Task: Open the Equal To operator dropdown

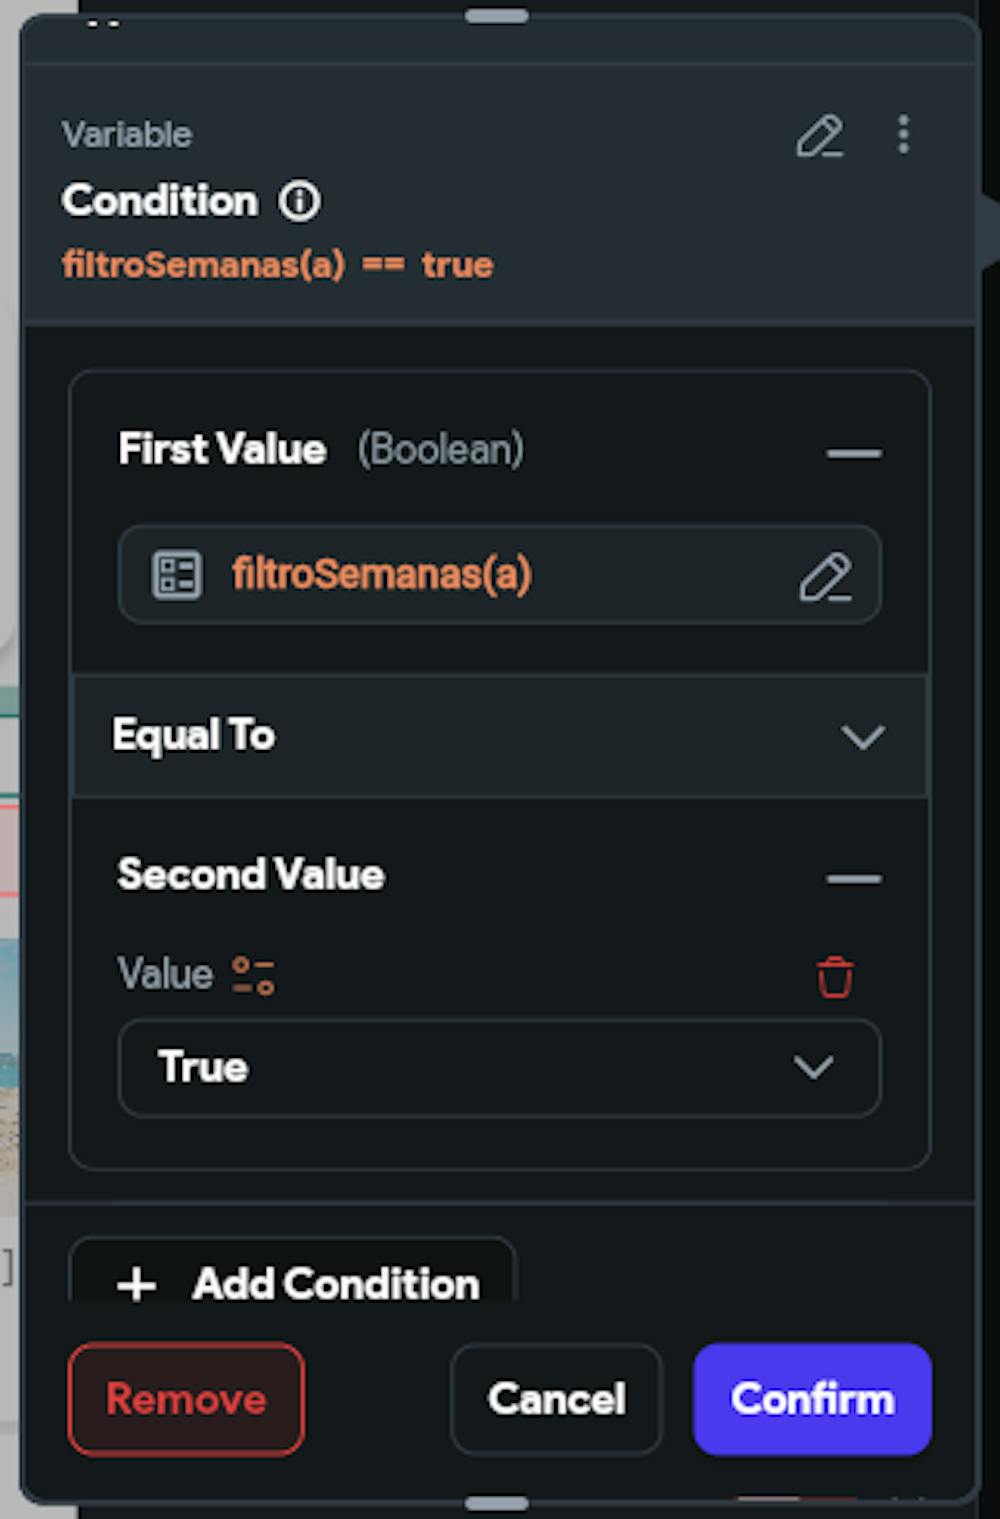Action: (500, 736)
